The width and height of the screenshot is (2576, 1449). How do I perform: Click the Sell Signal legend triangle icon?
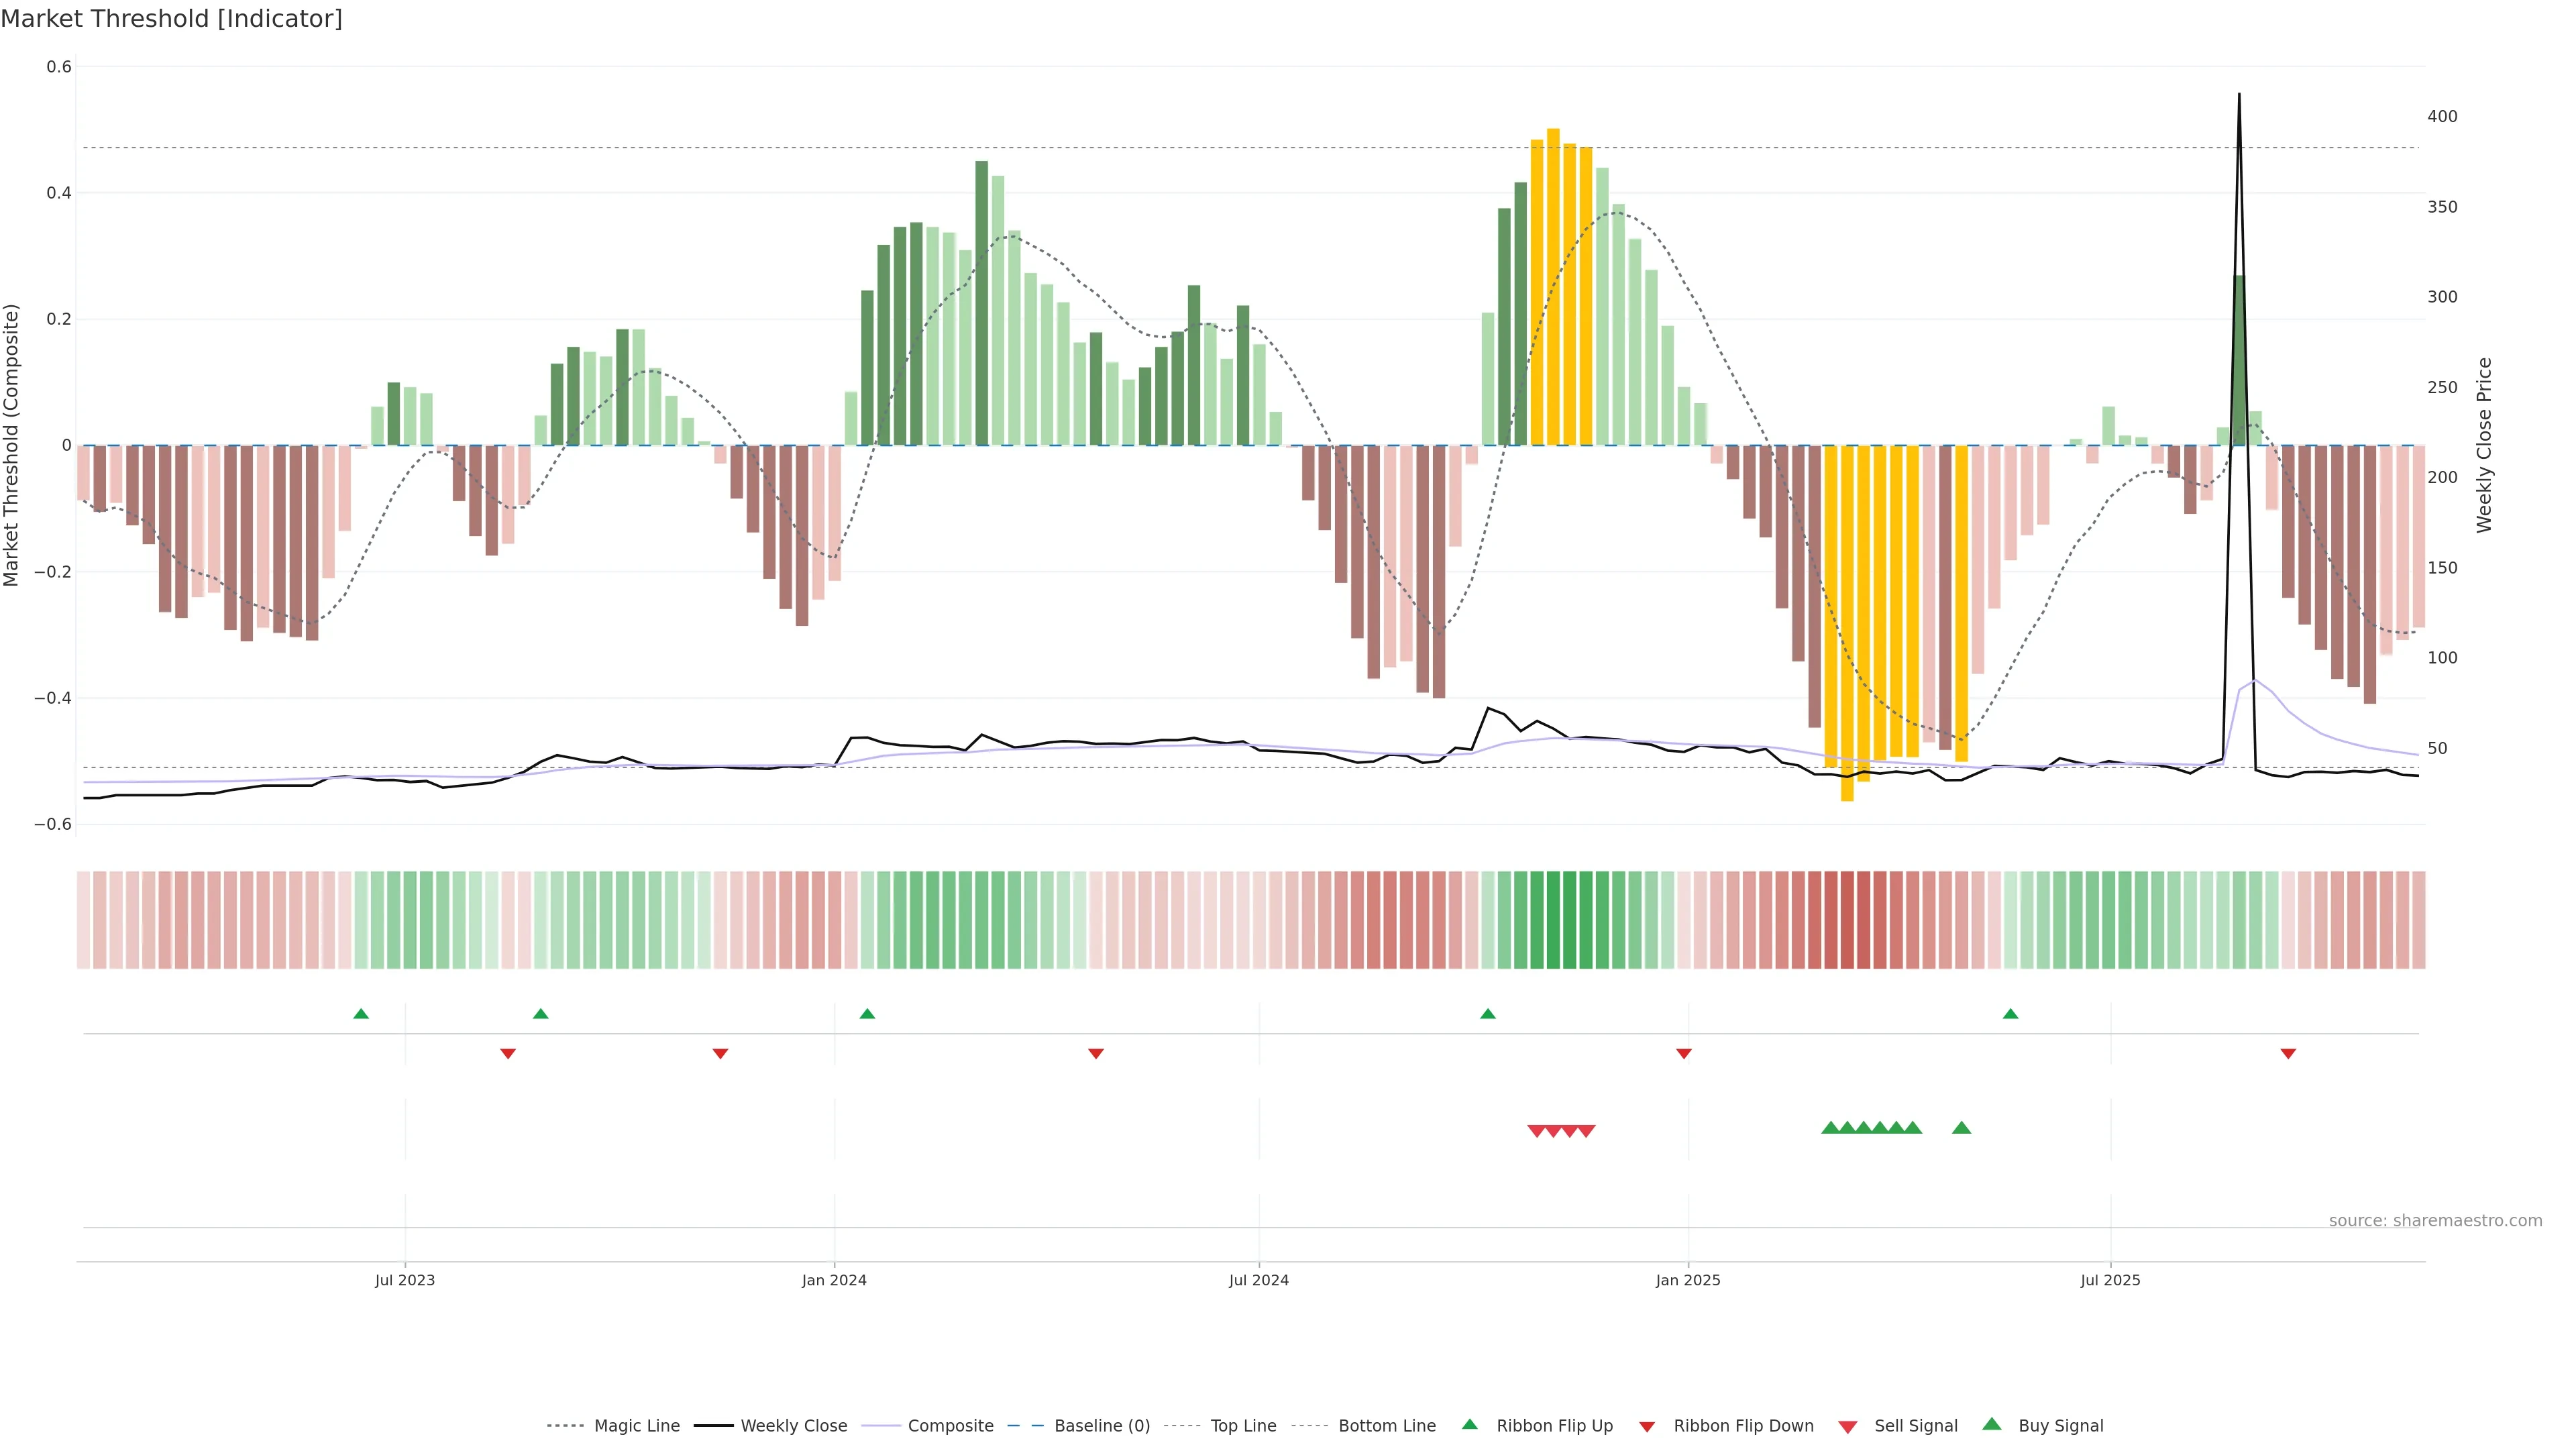[1847, 1426]
